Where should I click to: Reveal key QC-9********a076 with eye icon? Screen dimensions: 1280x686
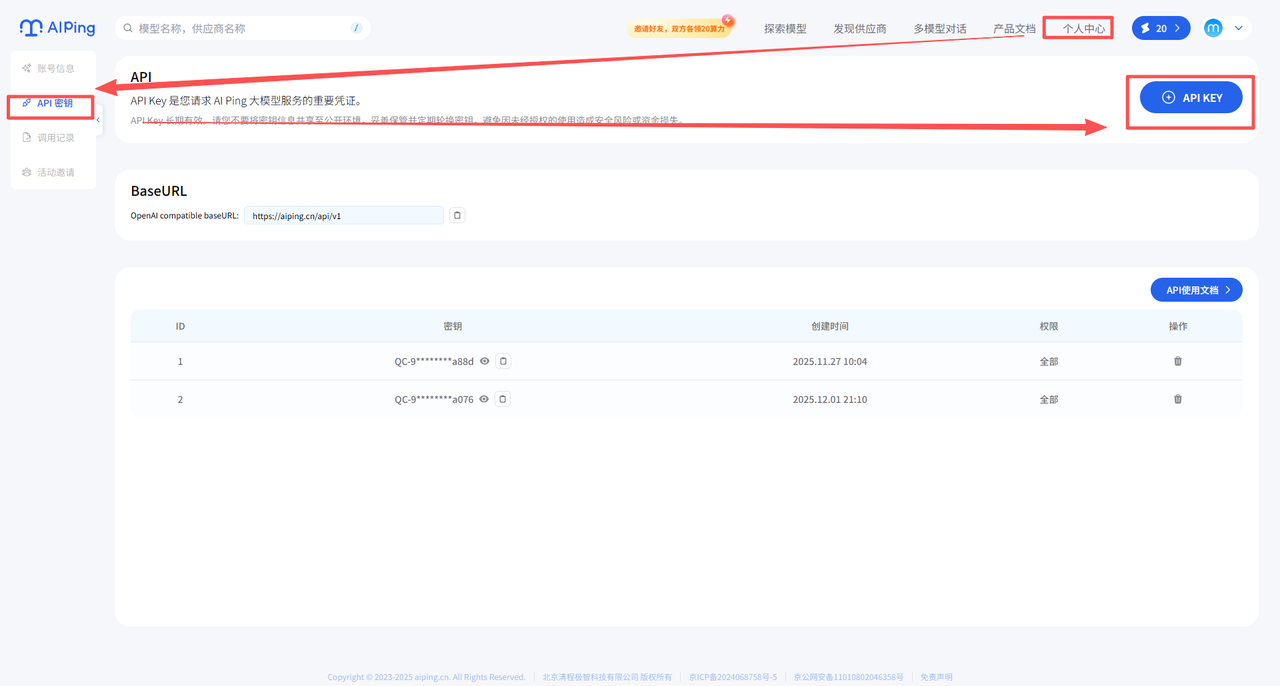pyautogui.click(x=485, y=399)
